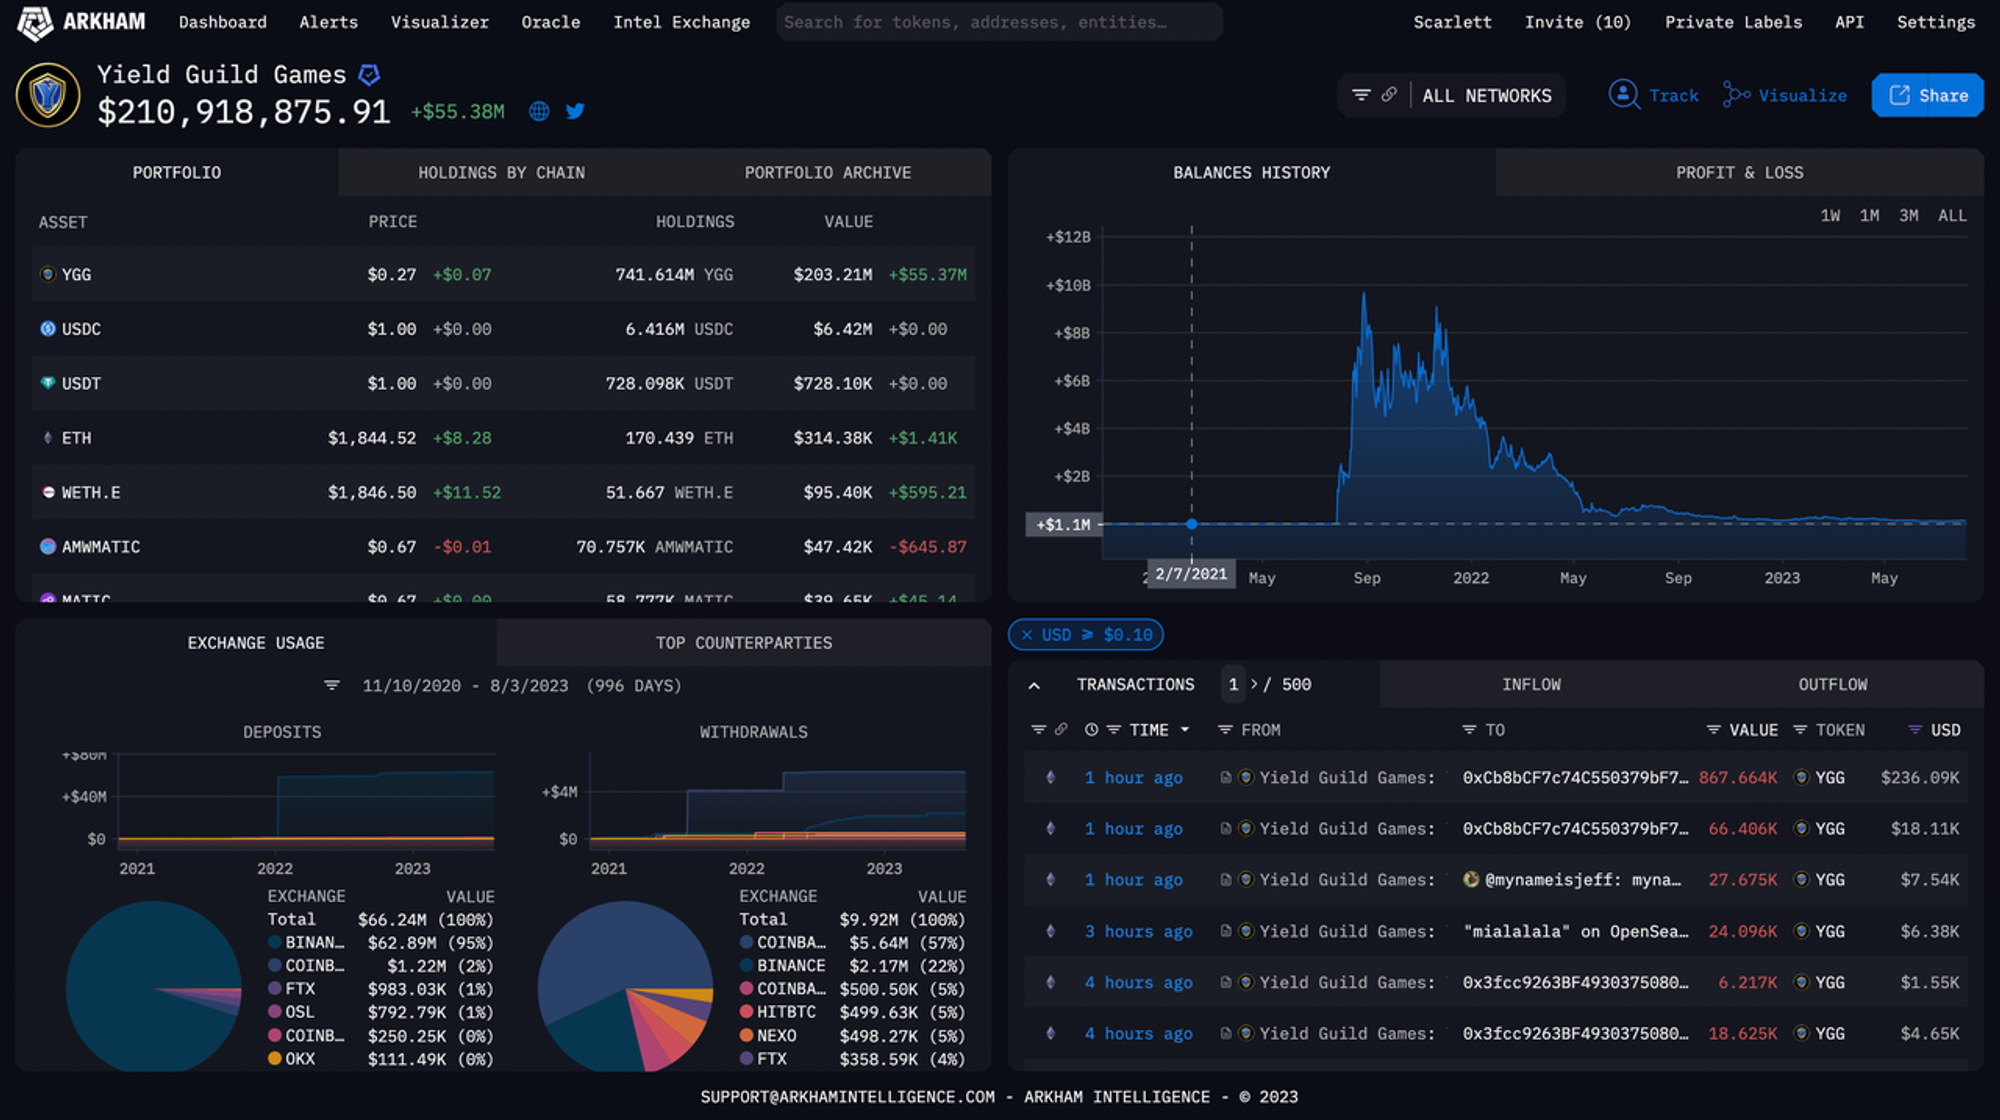Viewport: 2000px width, 1120px height.
Task: Collapse the Transactions panel chevron
Action: click(1034, 686)
